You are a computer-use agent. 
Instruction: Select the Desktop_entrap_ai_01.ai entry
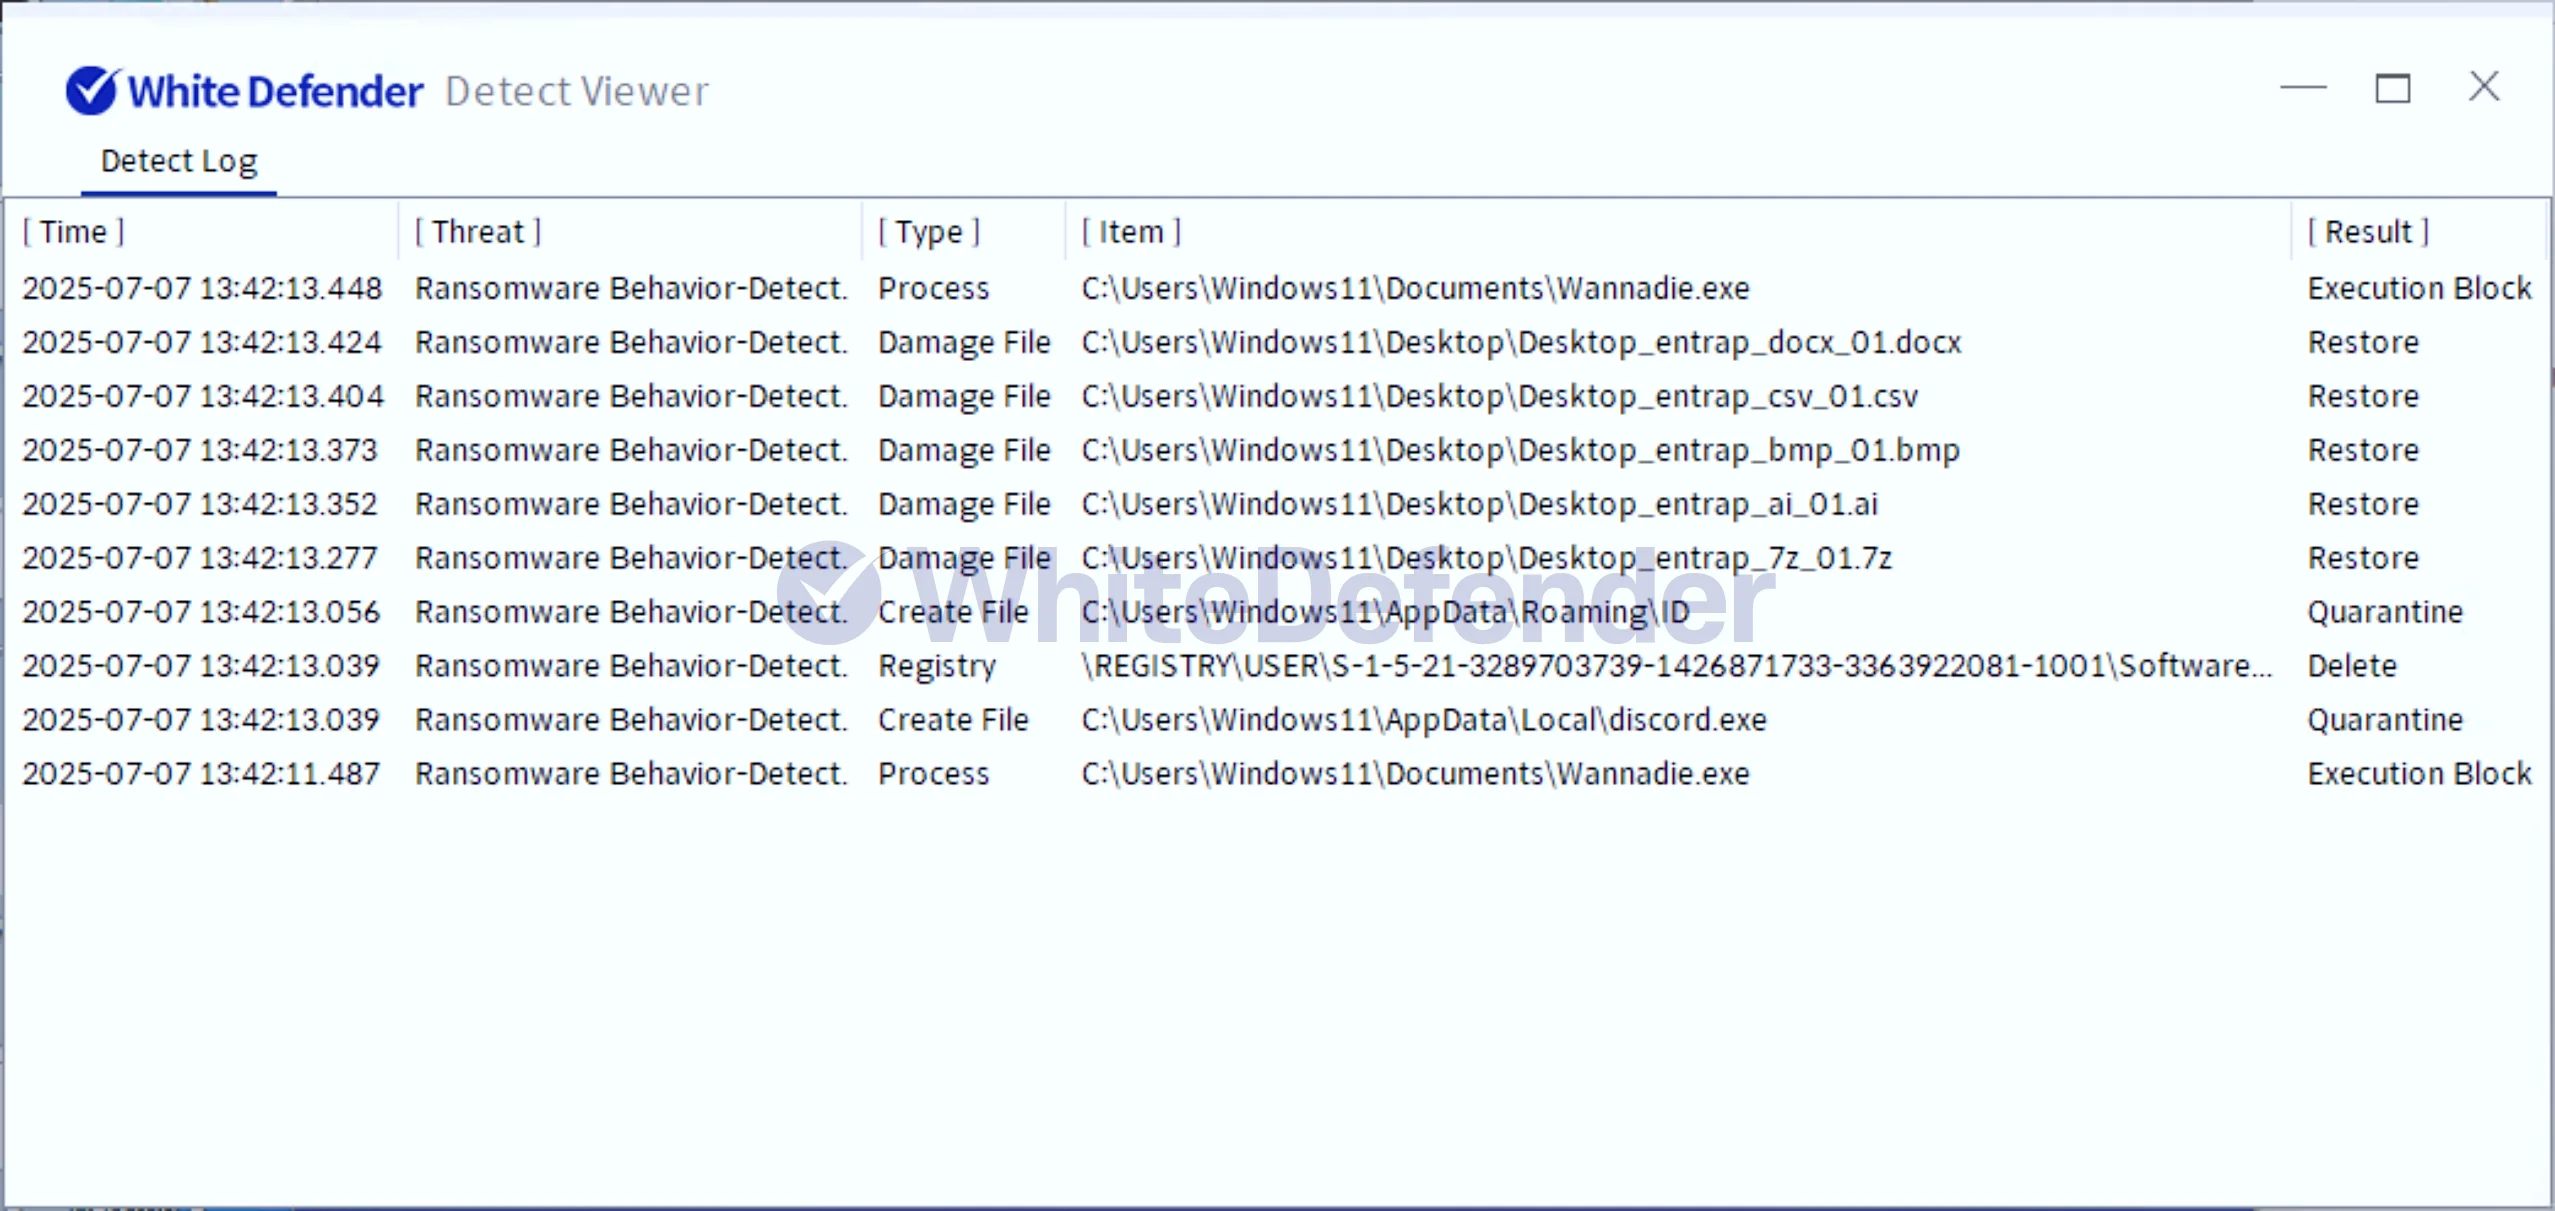point(1478,505)
